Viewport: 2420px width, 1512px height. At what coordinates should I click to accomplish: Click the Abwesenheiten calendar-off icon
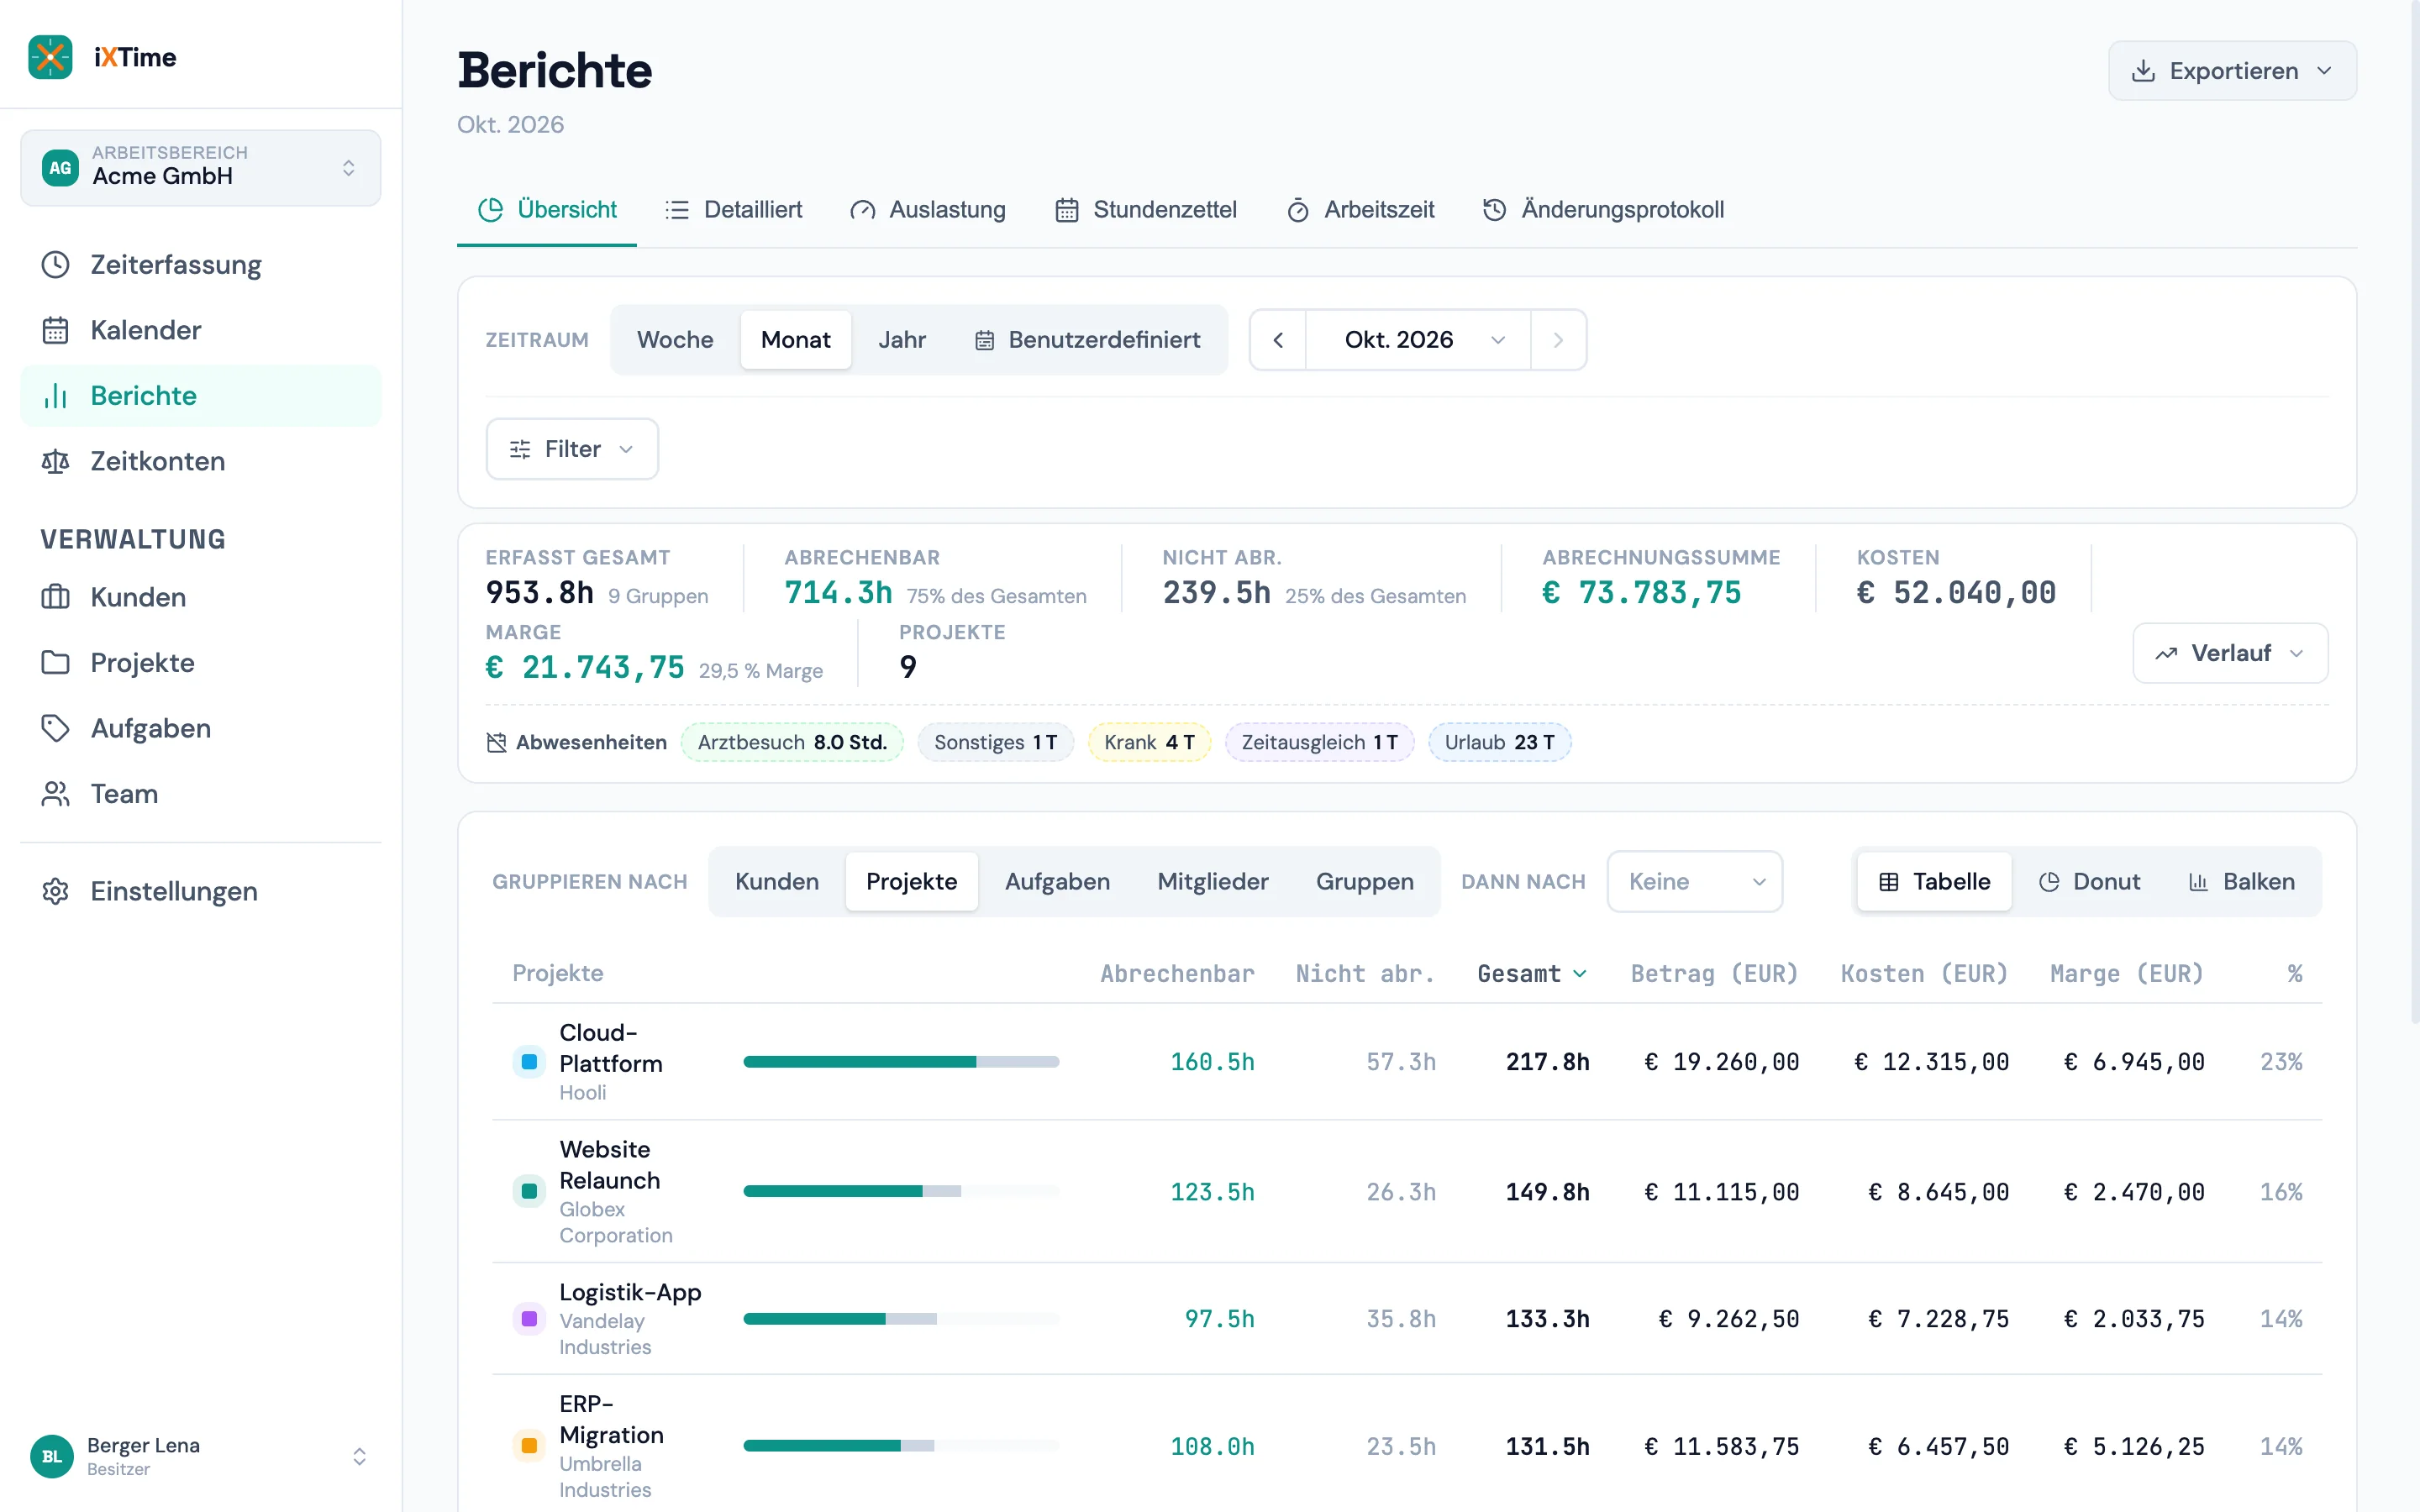[x=496, y=742]
